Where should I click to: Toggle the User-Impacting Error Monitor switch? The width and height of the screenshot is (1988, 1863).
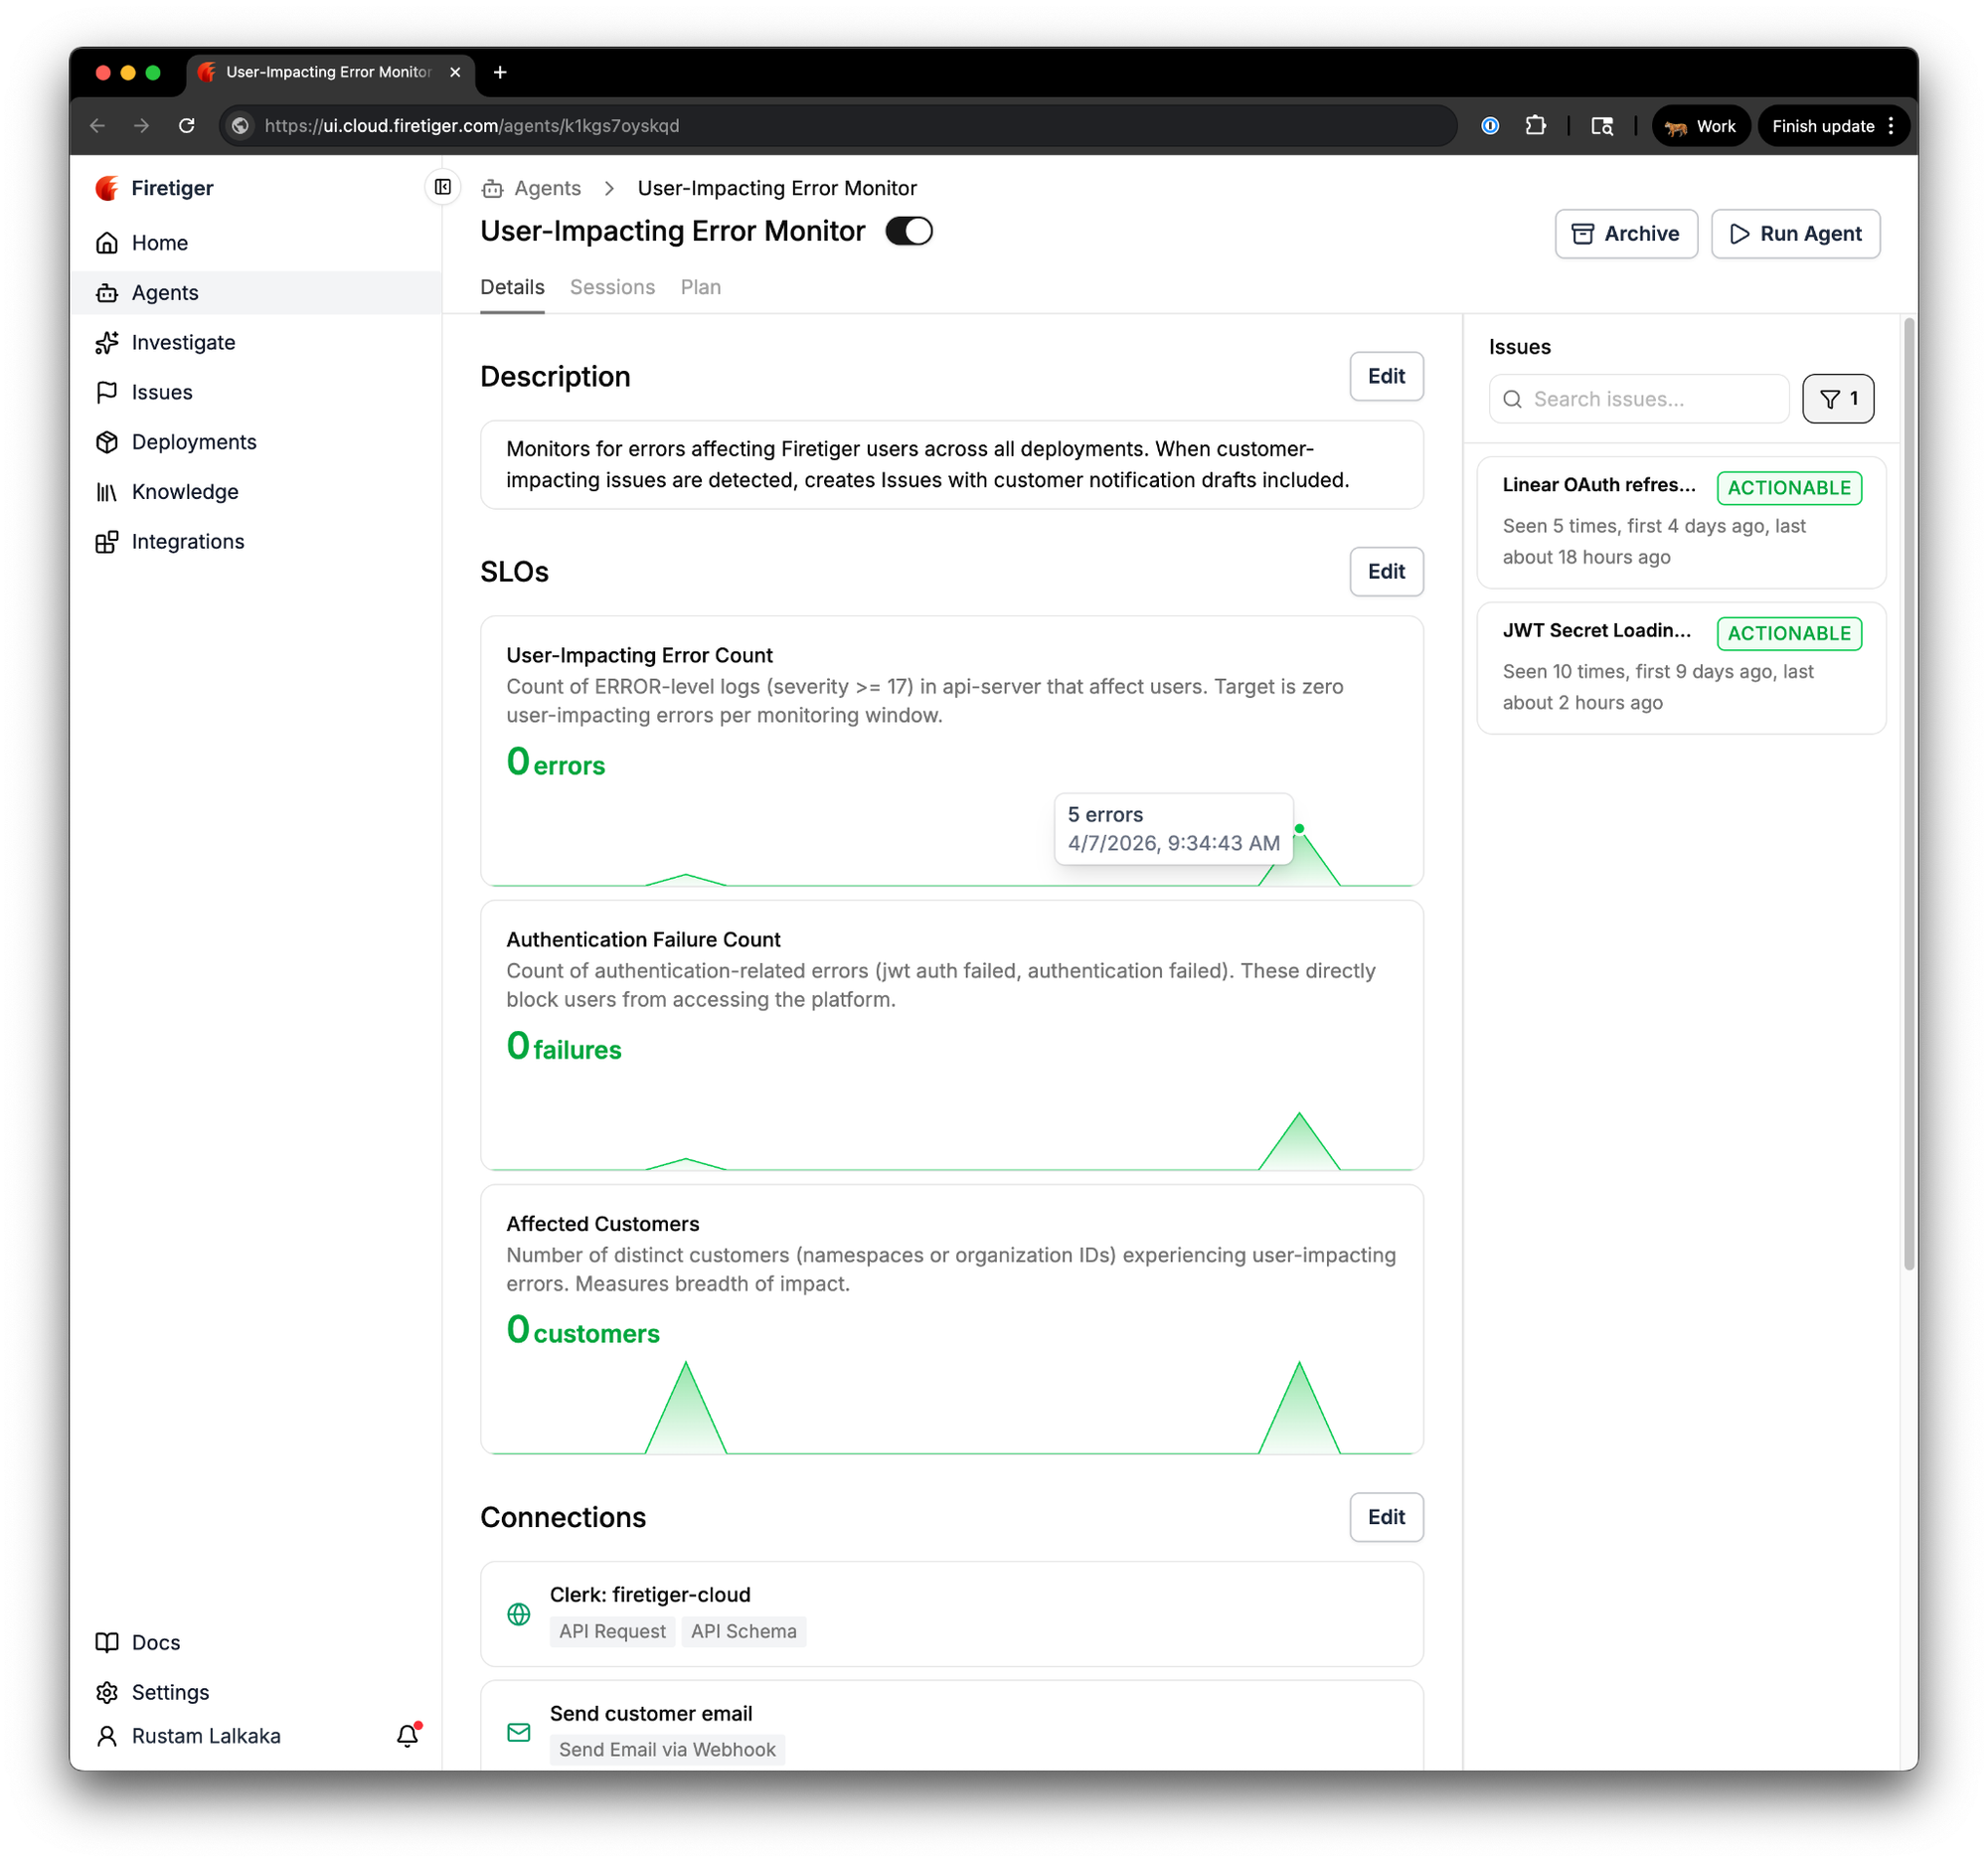click(x=909, y=231)
